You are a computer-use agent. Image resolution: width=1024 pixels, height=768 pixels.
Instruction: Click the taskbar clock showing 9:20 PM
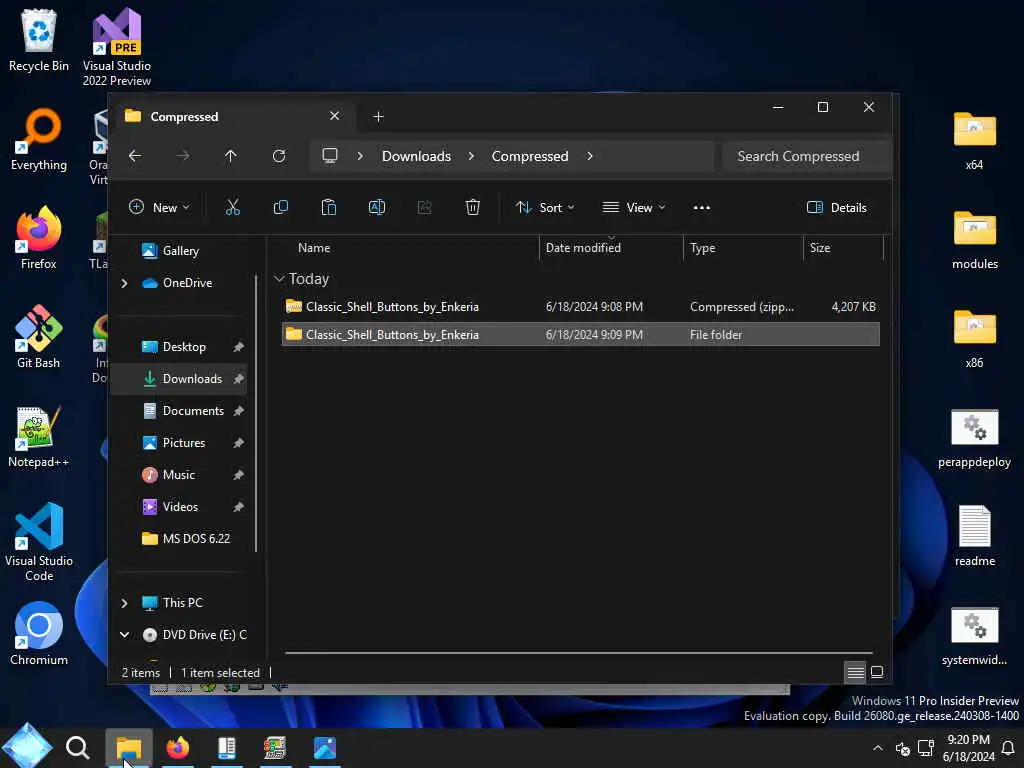coord(968,748)
